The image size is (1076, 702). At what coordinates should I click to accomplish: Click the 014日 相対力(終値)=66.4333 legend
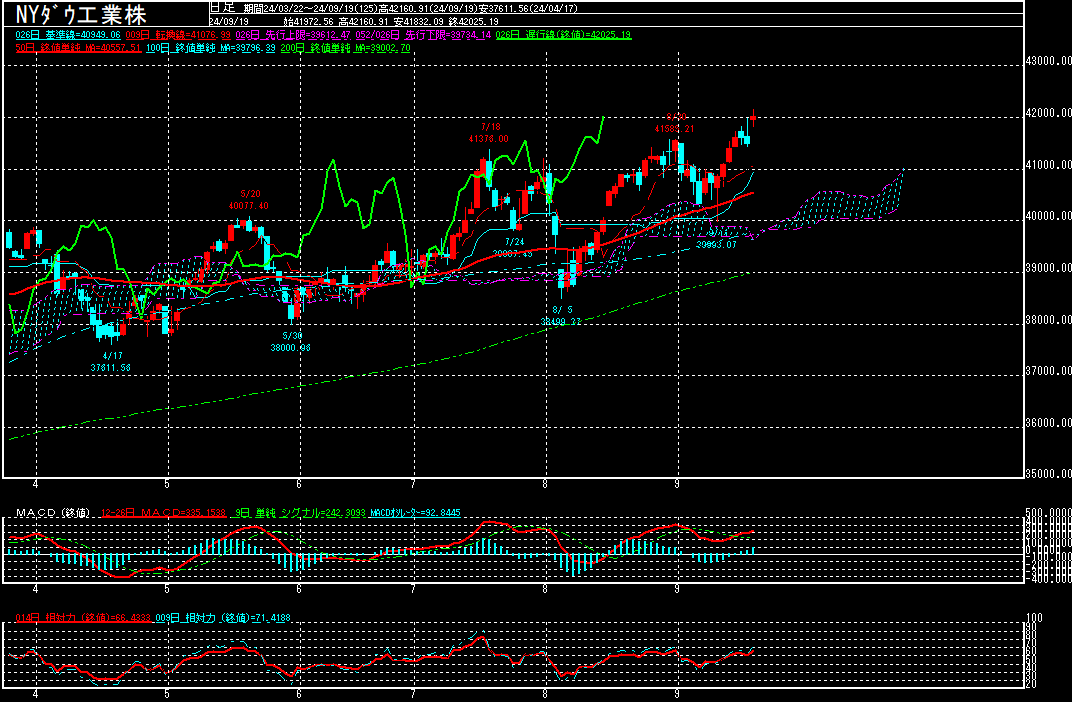tap(83, 618)
